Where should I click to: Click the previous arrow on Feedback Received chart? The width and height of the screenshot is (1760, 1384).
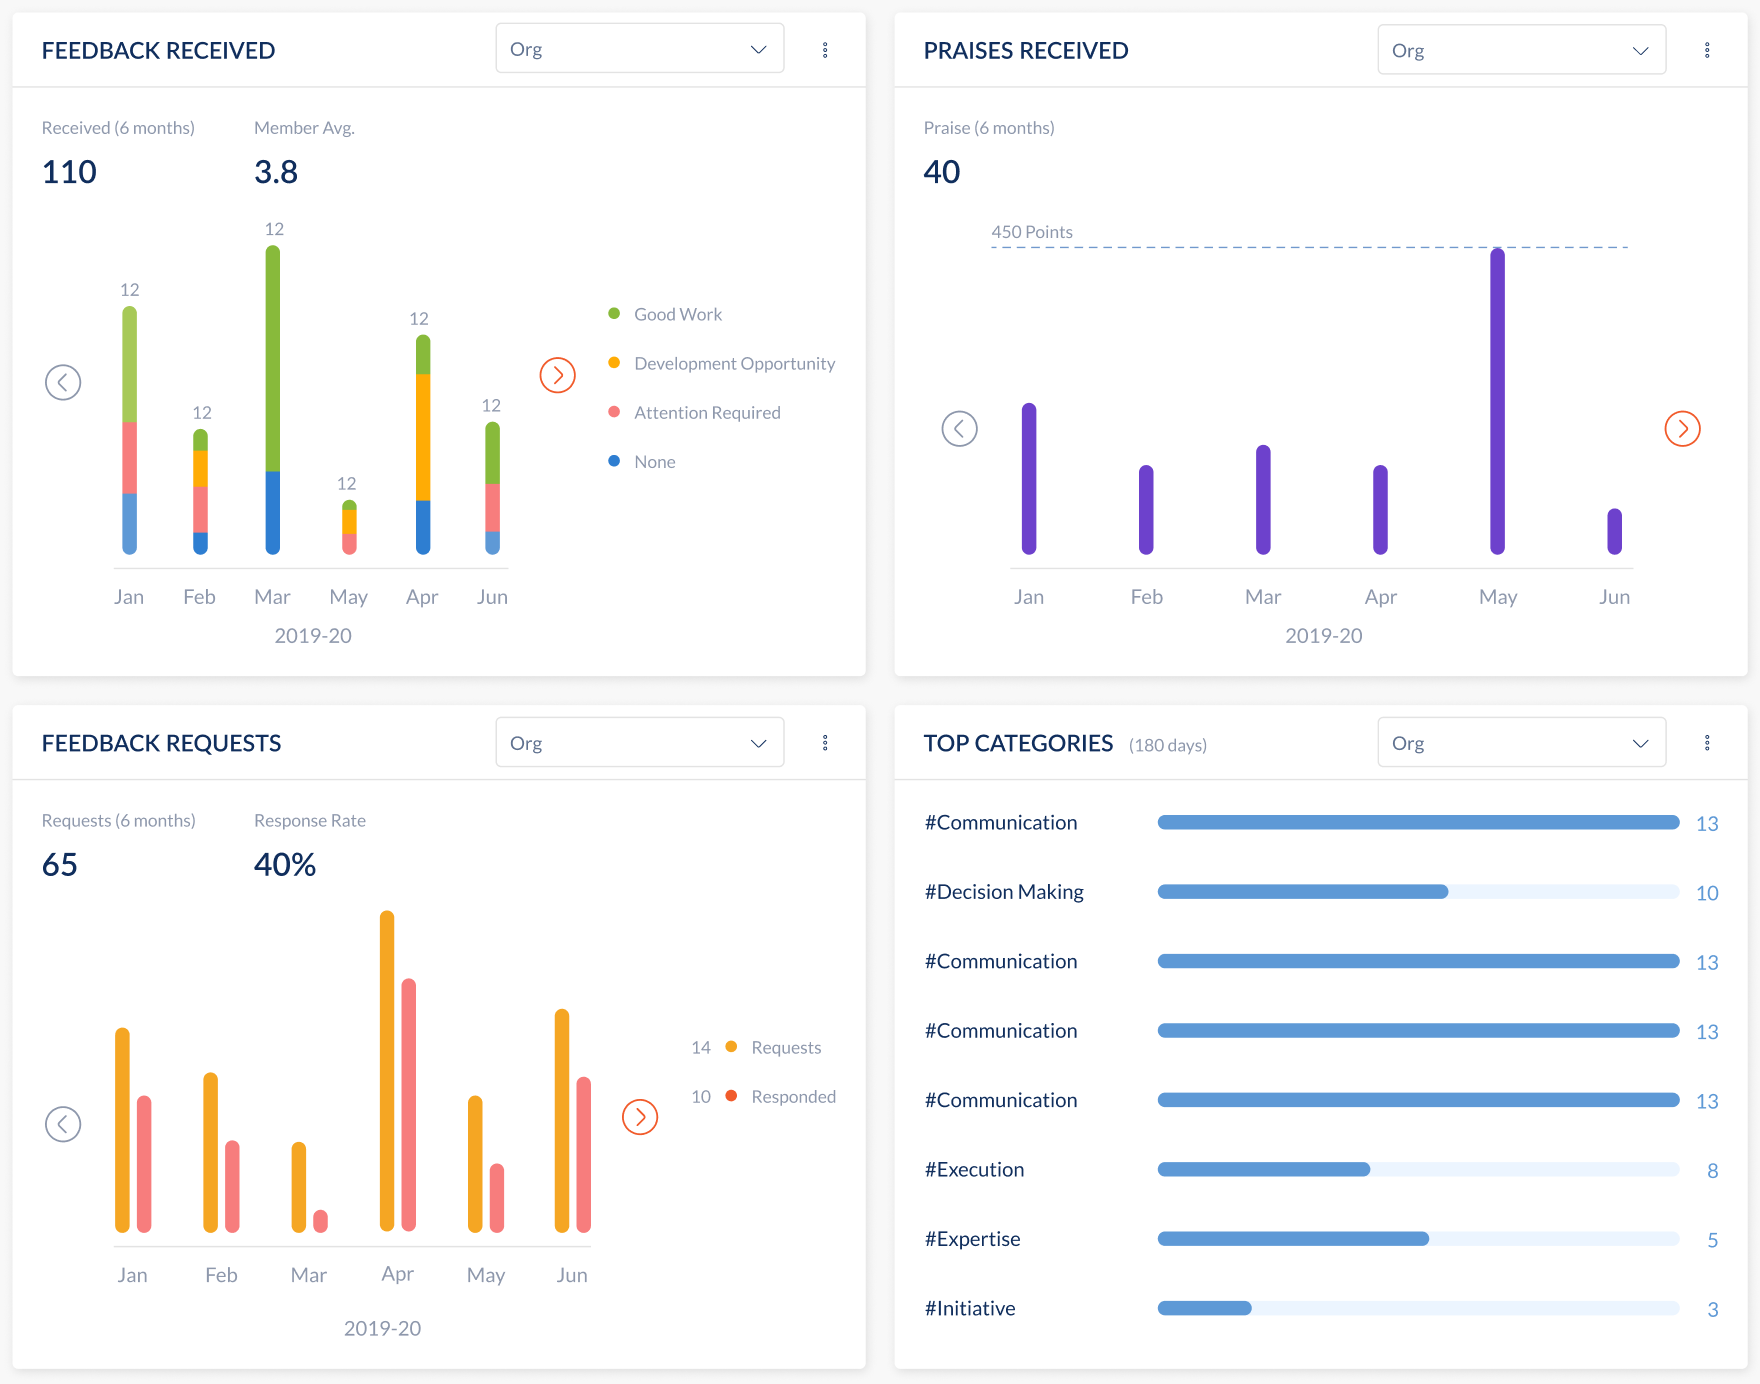63,381
